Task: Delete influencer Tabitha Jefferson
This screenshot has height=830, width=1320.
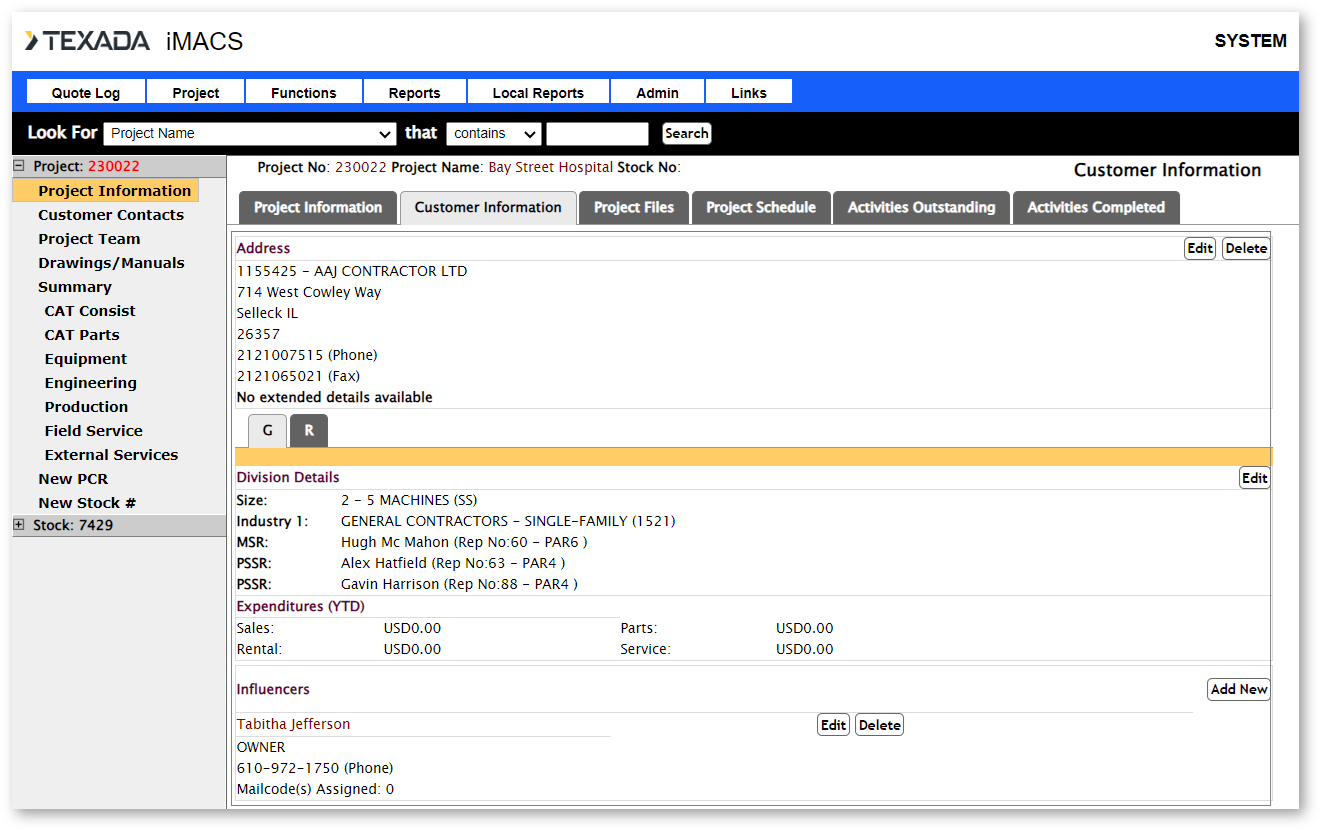Action: coord(879,725)
